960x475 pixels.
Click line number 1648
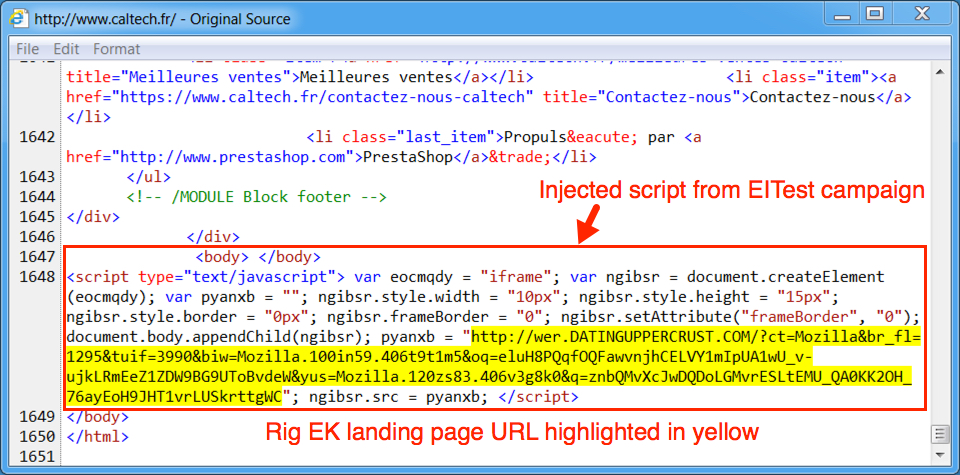point(35,277)
